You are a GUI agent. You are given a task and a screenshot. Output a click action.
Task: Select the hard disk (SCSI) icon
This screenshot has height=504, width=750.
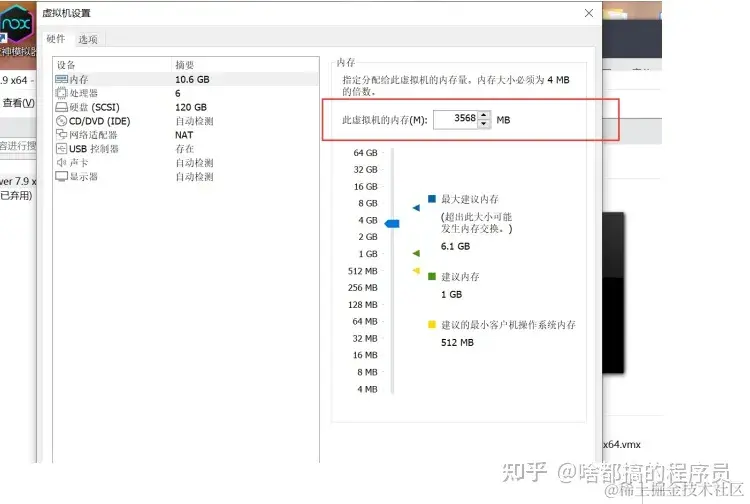click(x=62, y=107)
